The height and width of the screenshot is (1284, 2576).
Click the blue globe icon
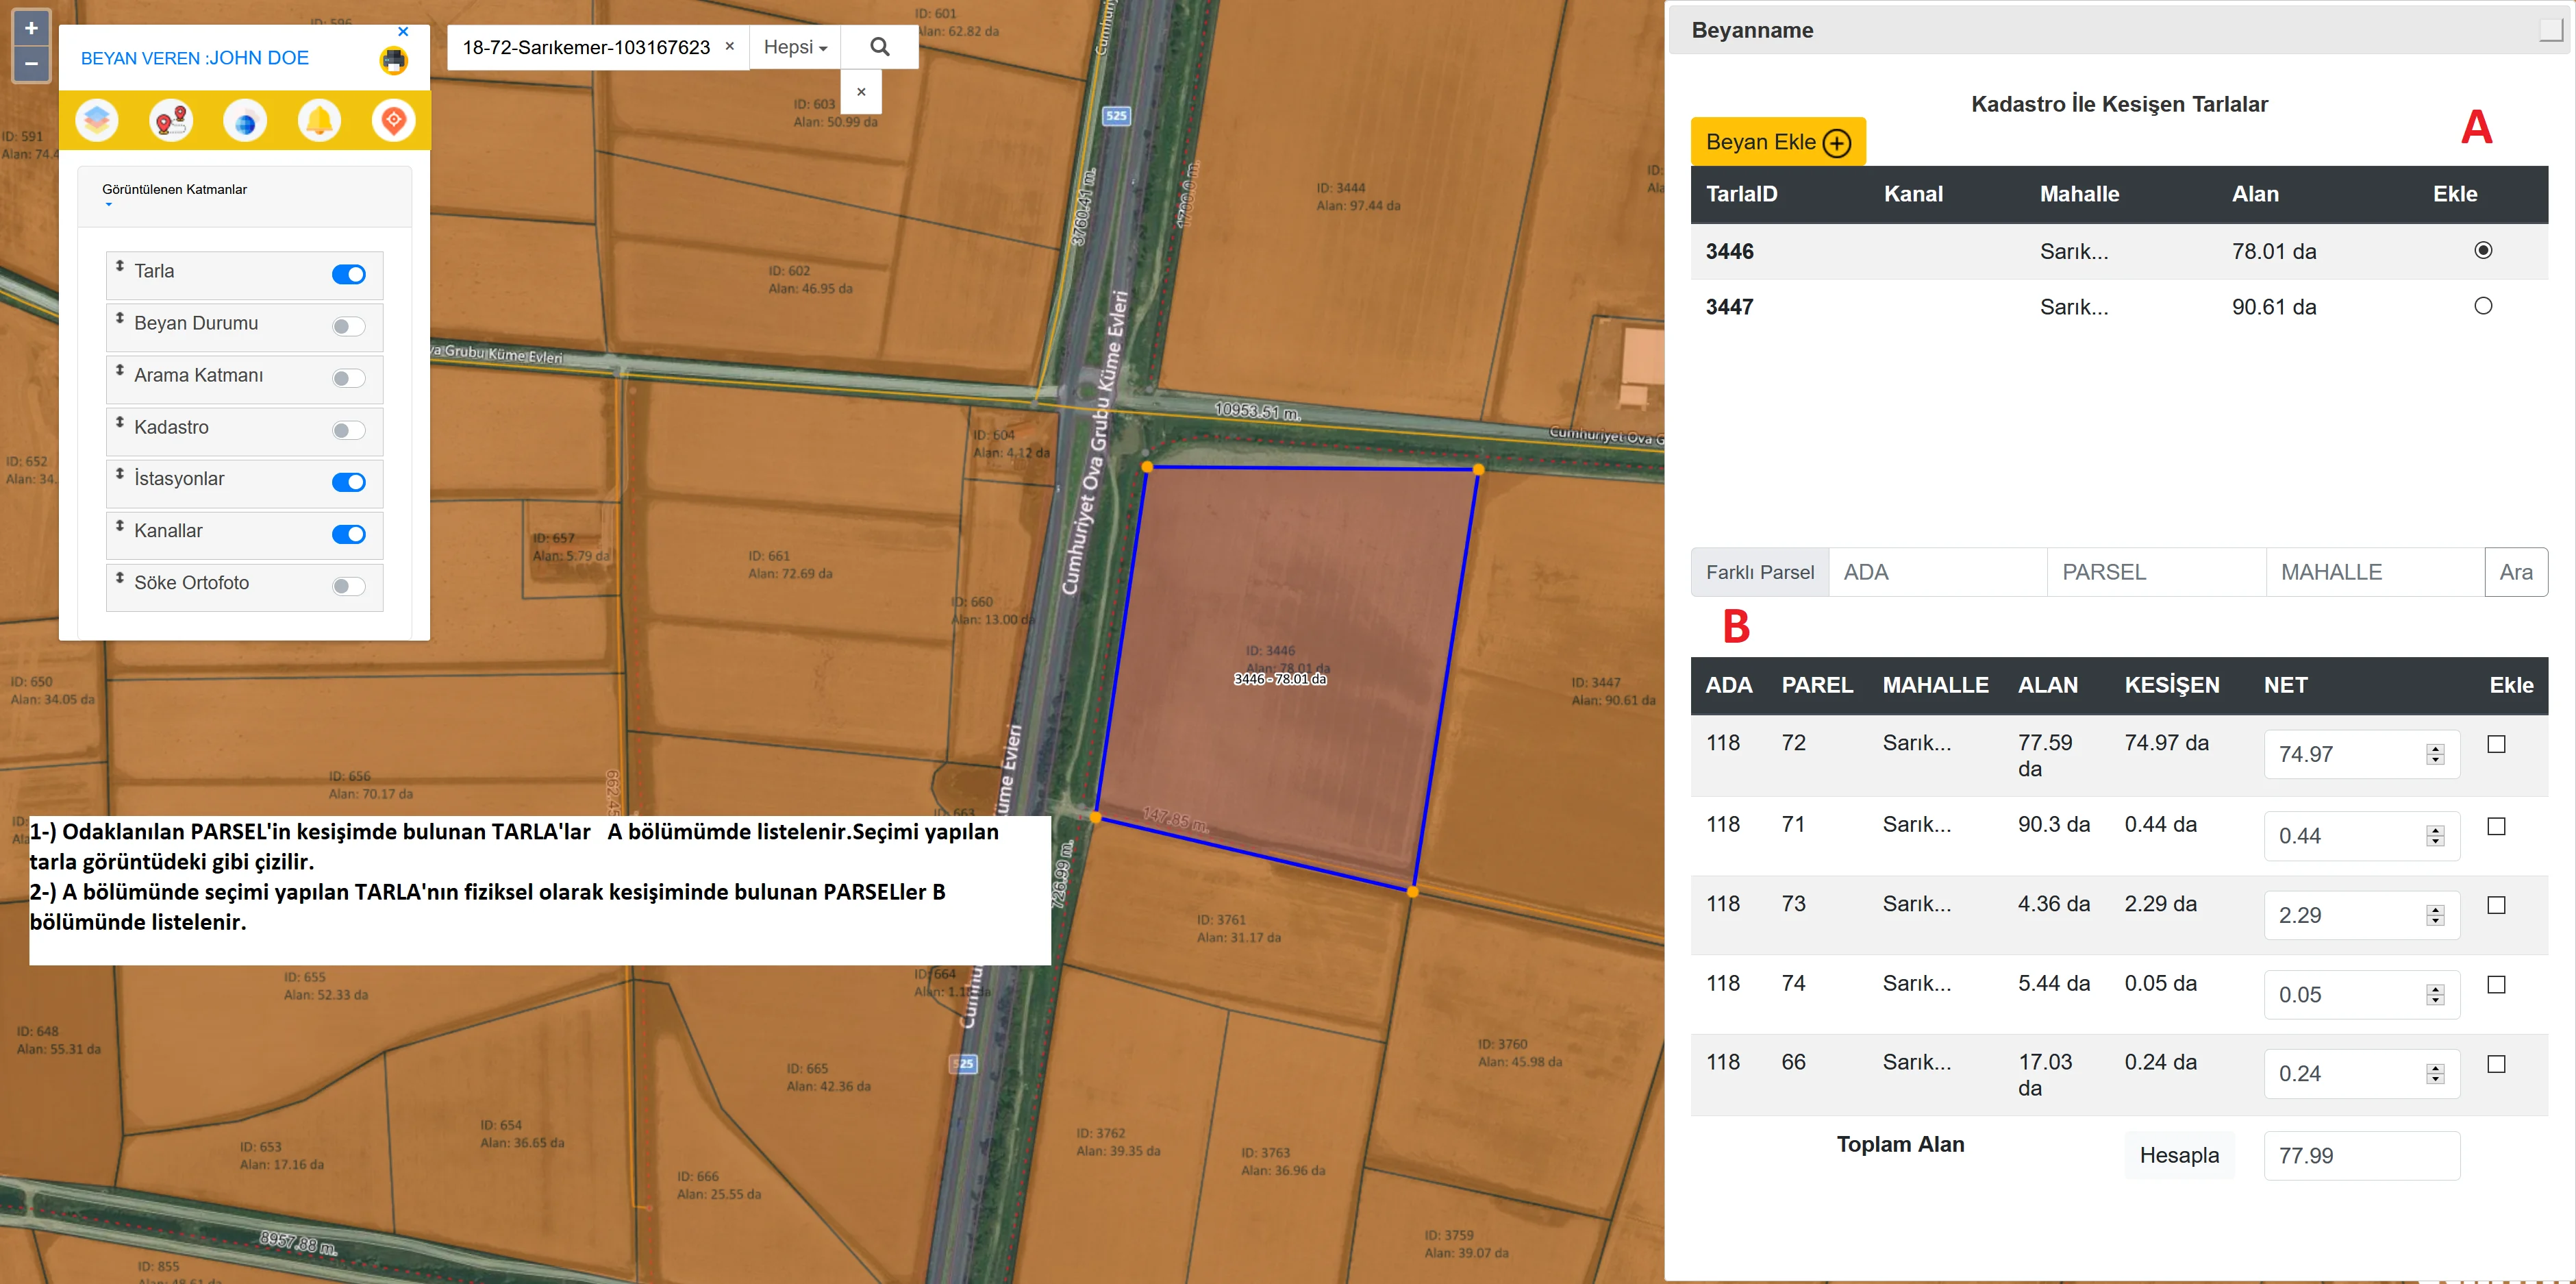(245, 121)
